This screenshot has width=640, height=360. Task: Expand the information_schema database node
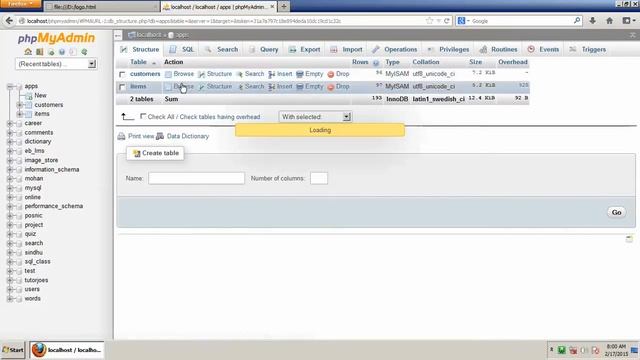click(x=10, y=169)
